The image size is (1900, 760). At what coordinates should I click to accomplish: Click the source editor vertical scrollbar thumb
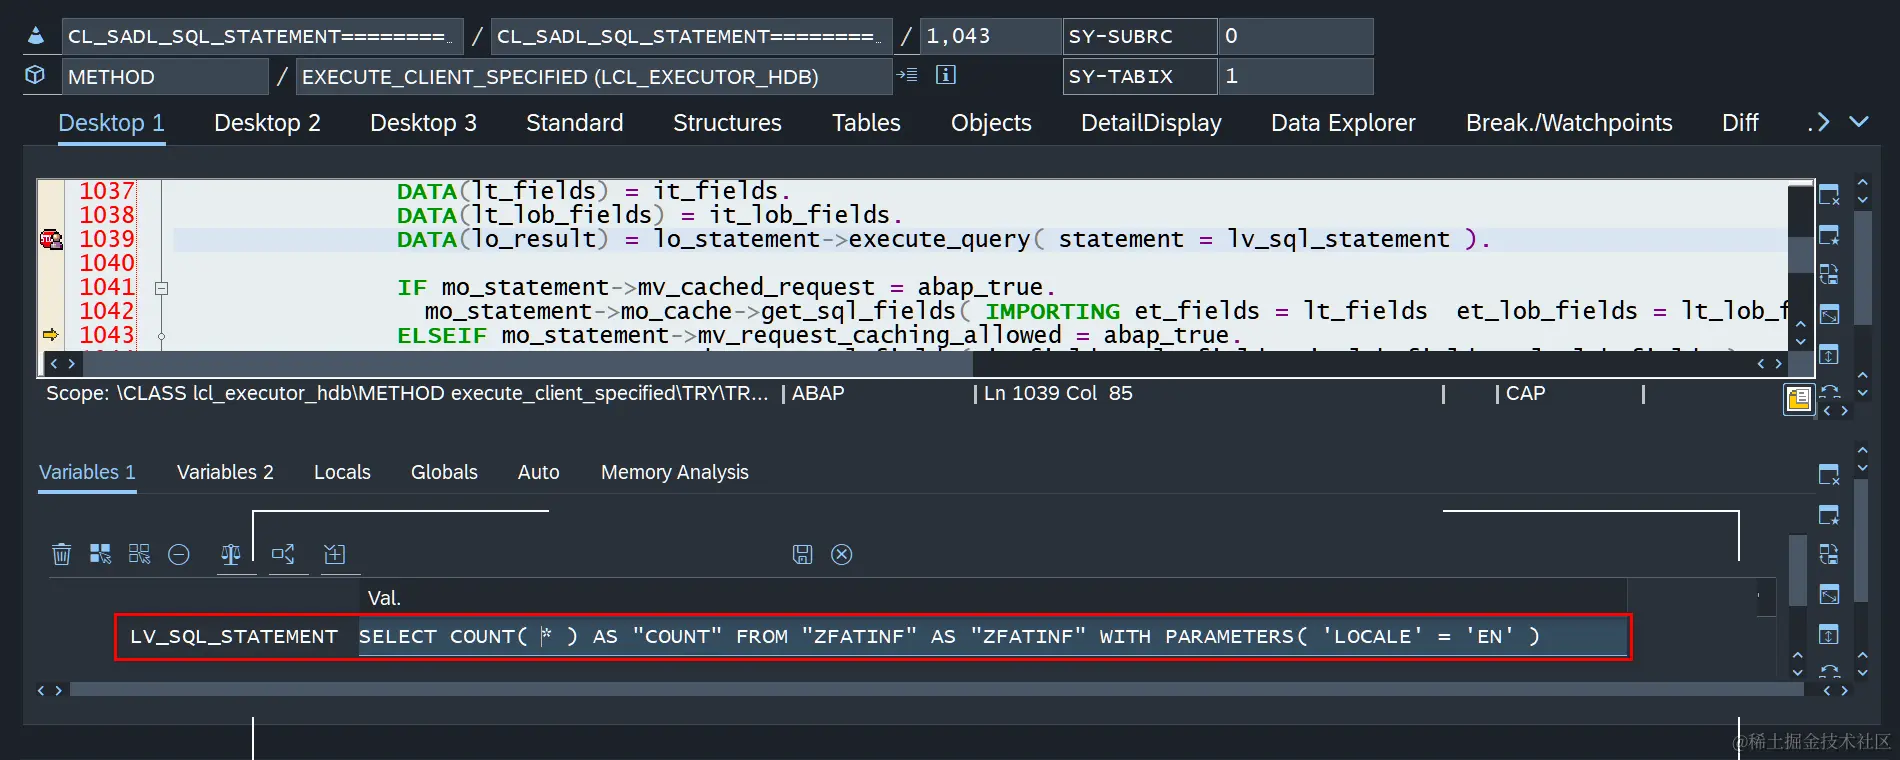click(x=1801, y=254)
